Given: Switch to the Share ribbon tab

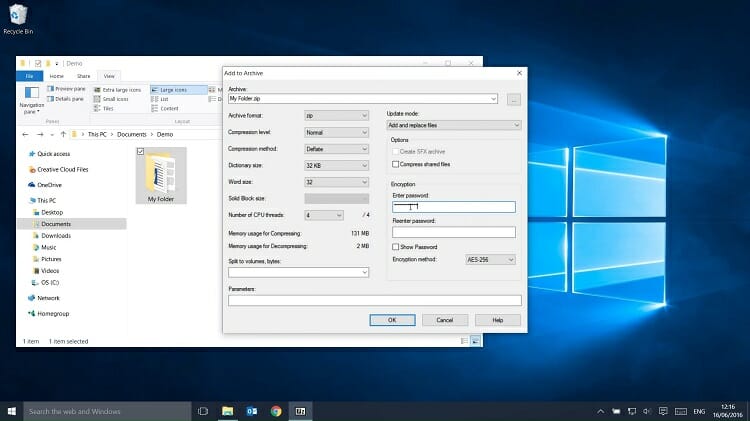Looking at the screenshot, I should click(x=83, y=76).
